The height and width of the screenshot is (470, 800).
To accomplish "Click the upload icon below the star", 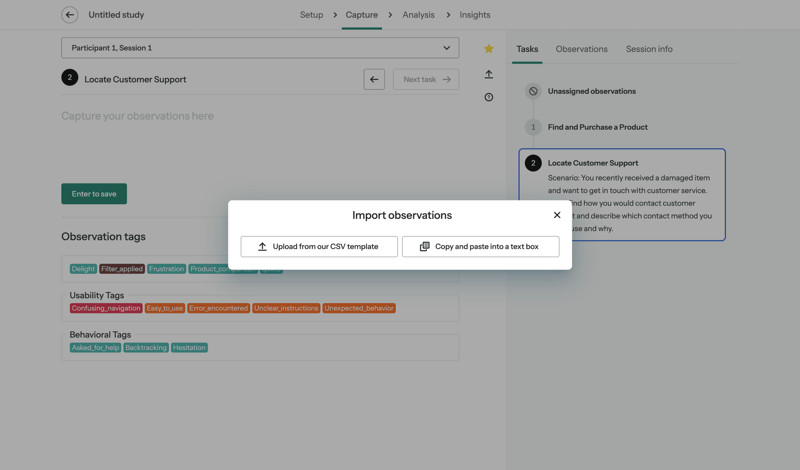I will coord(489,74).
